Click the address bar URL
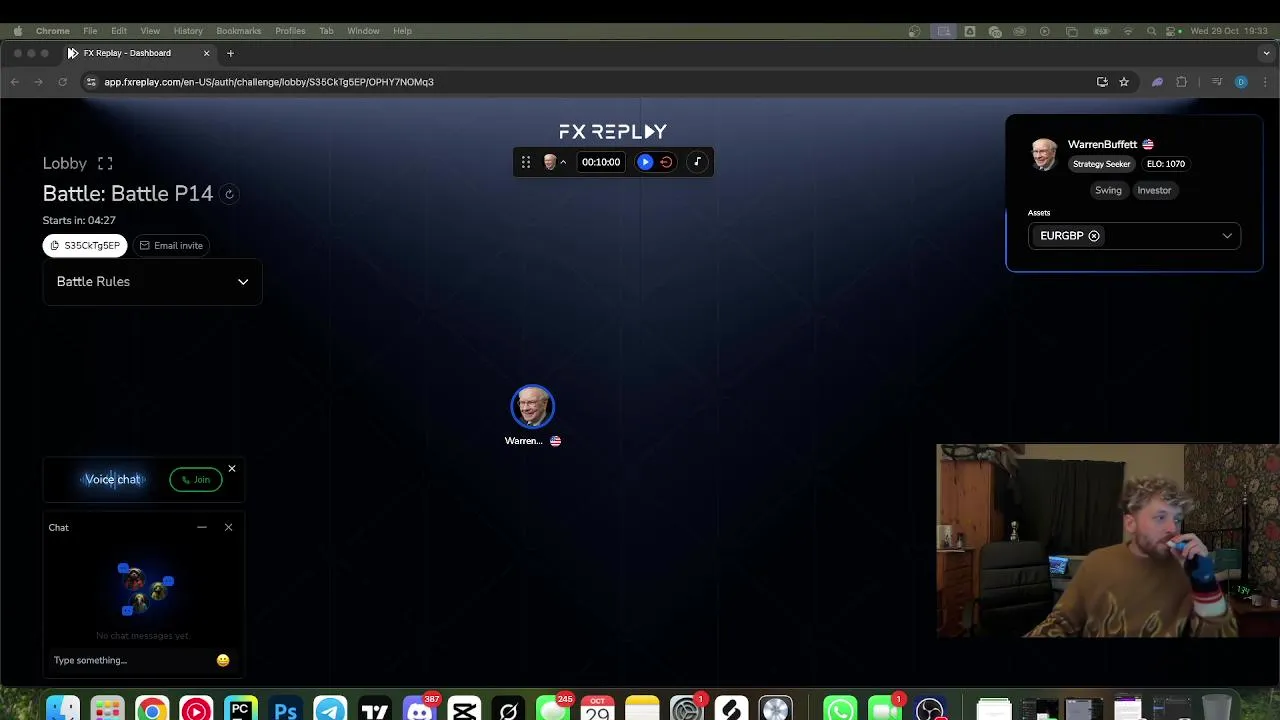 [x=269, y=82]
